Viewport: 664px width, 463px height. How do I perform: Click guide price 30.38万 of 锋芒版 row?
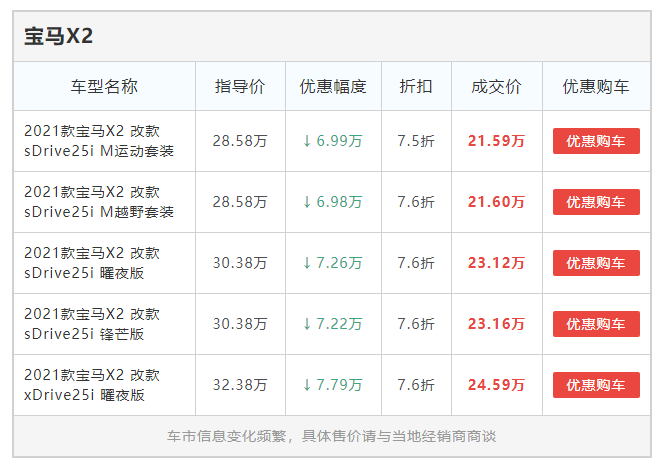coord(240,324)
